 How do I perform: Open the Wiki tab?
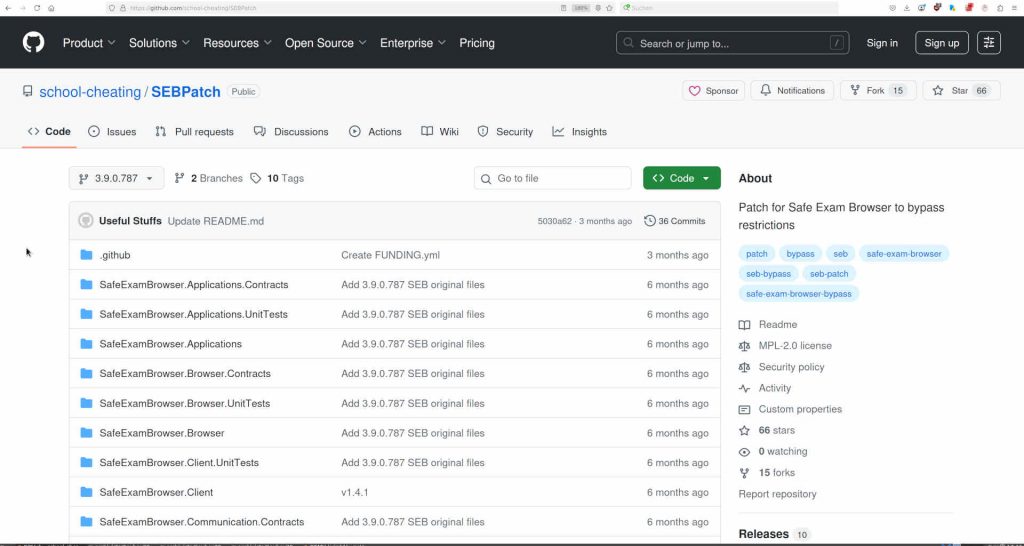(440, 131)
